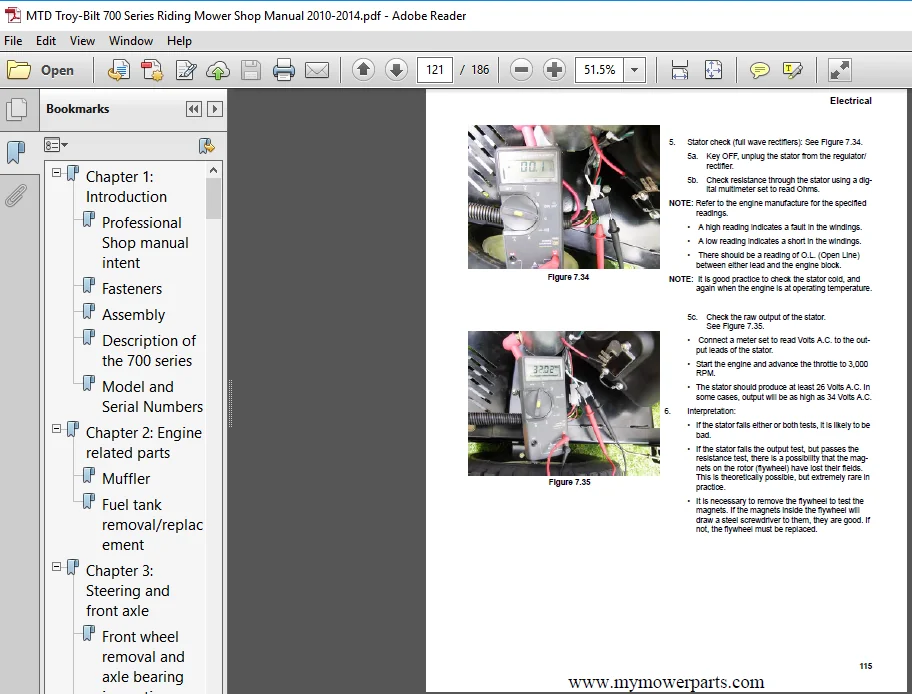This screenshot has width=912, height=694.
Task: Zoom out with the minus button
Action: click(x=521, y=70)
